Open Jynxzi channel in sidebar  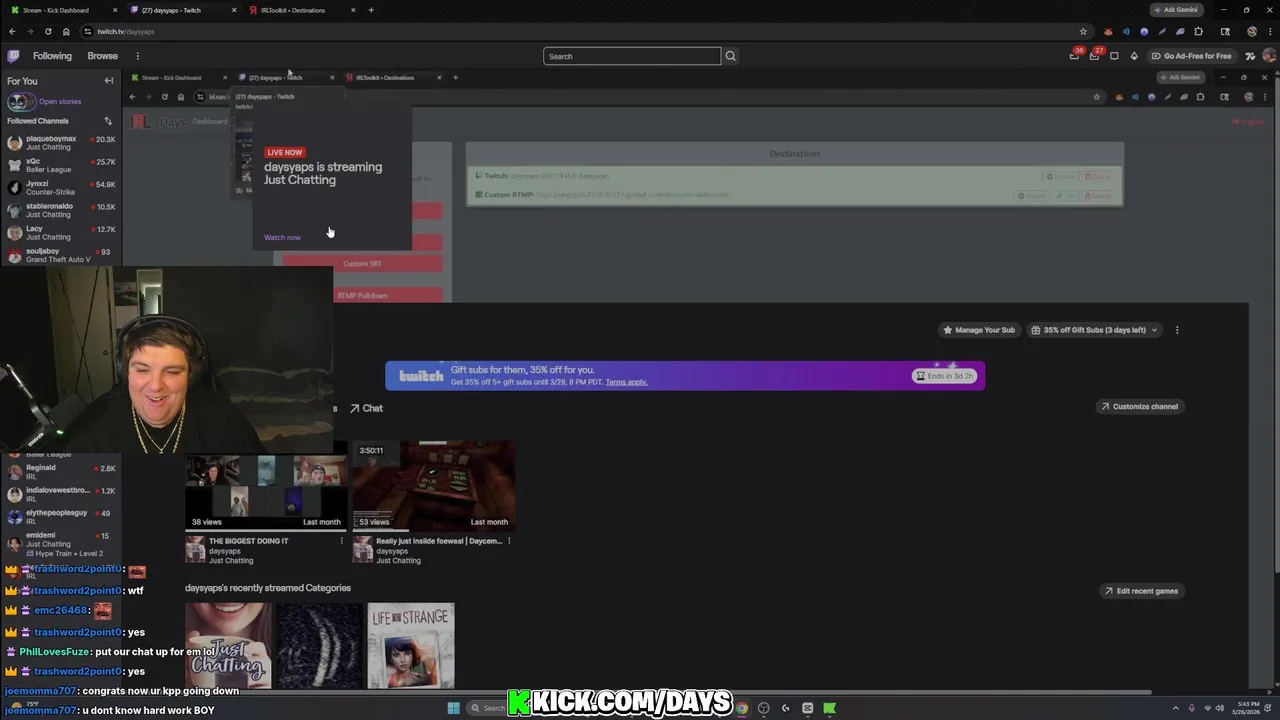coord(60,188)
